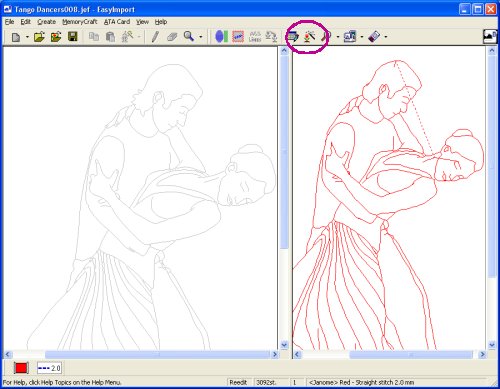Open the dropdown arrow beside New icon

[27, 37]
